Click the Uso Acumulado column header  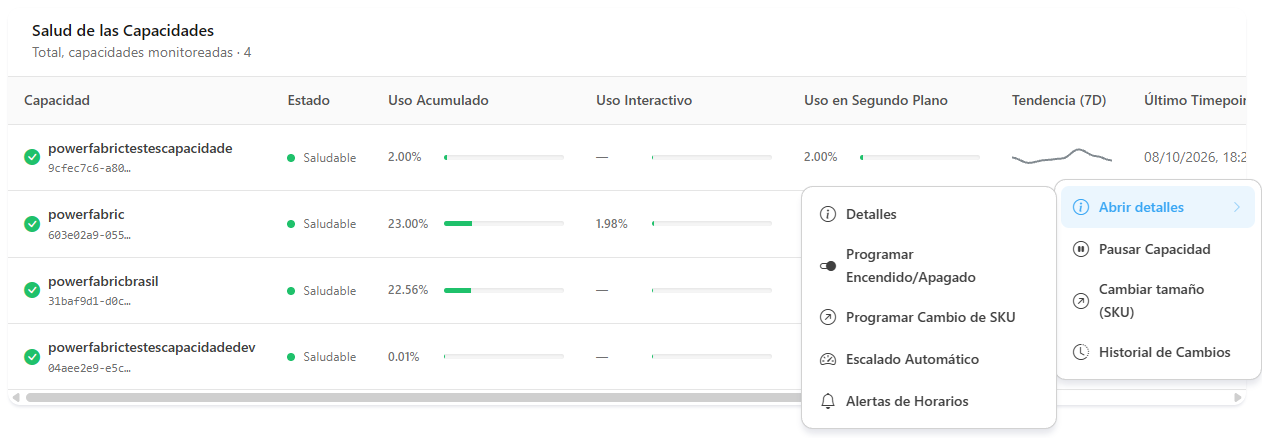[x=438, y=100]
